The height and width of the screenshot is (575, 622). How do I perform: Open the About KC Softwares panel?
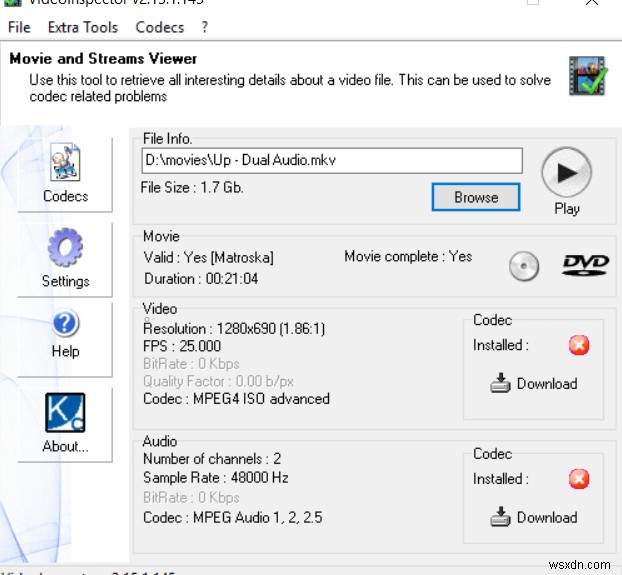[x=65, y=424]
